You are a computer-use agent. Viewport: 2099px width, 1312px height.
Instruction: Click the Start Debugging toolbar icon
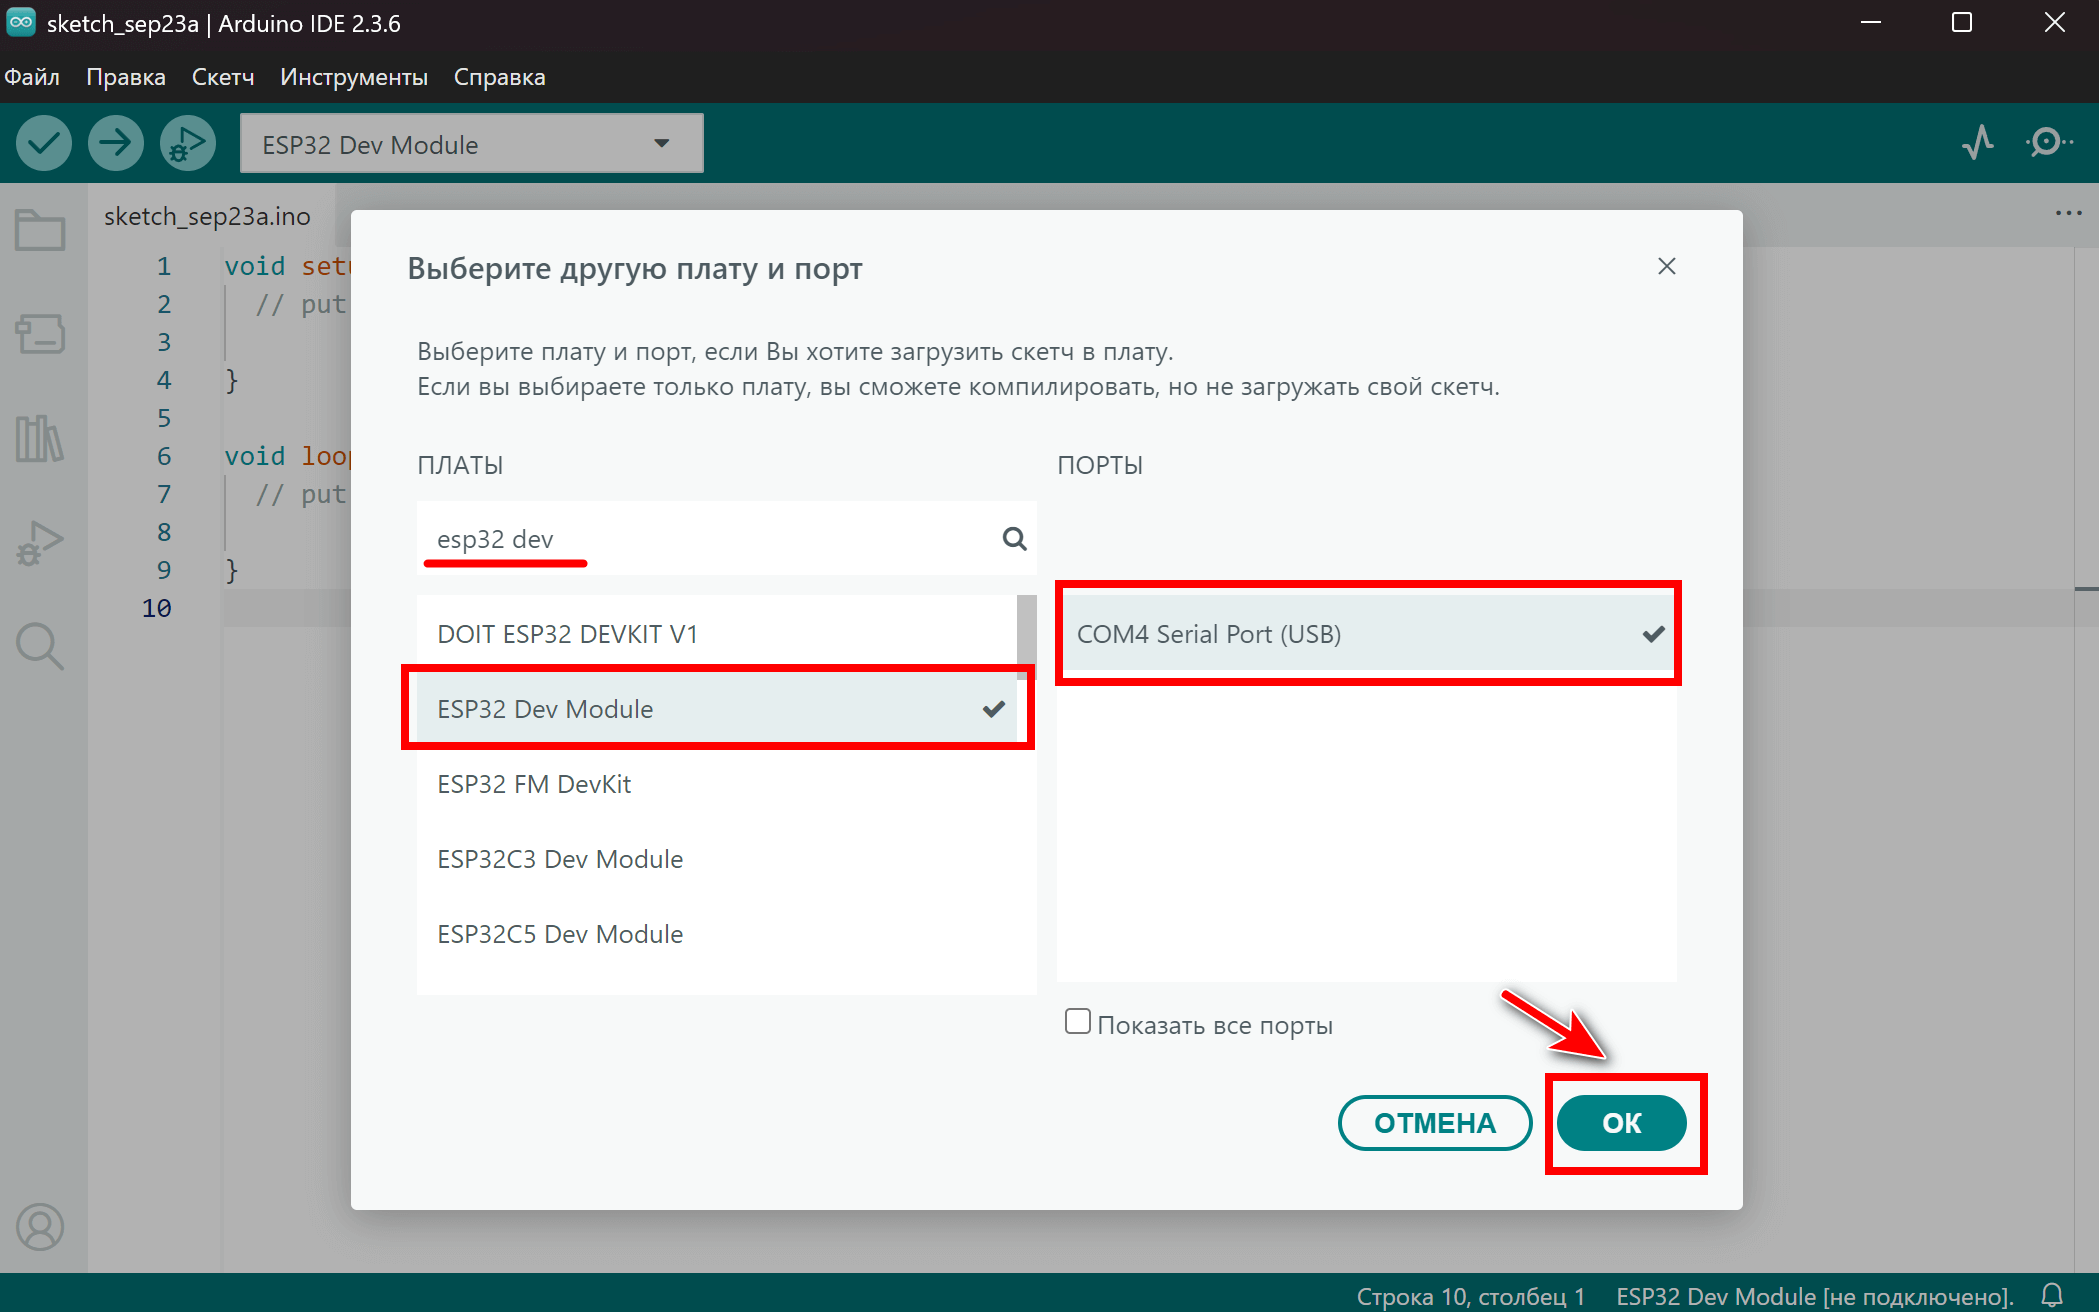point(187,144)
